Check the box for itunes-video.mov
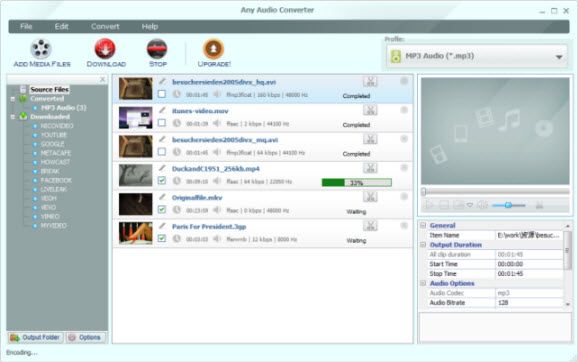This screenshot has width=578, height=362. 162,123
